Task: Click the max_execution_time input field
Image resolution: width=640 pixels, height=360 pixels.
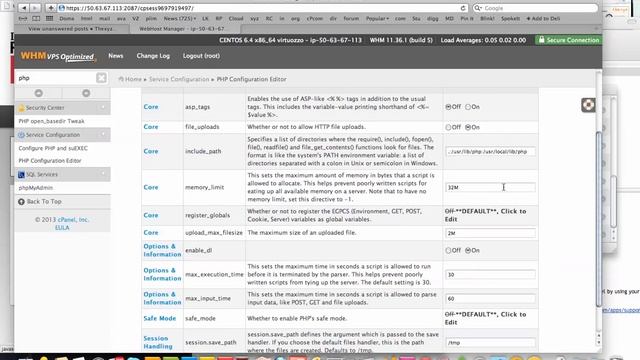Action: pyautogui.click(x=490, y=275)
